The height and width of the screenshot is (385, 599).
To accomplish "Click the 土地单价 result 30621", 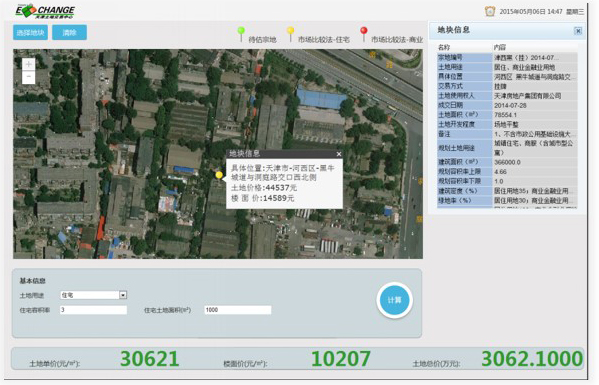I will click(x=150, y=359).
